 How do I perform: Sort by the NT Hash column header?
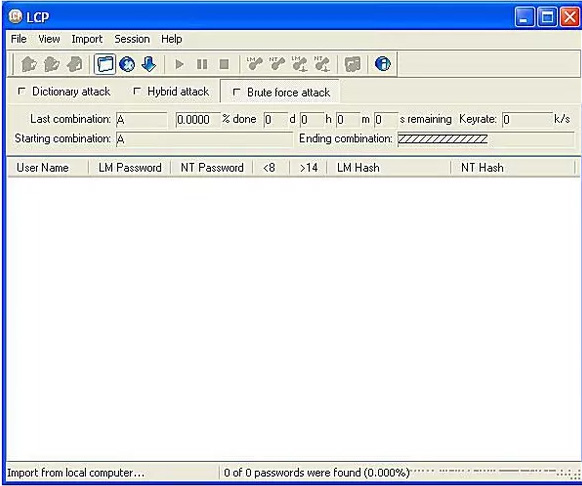[513, 168]
